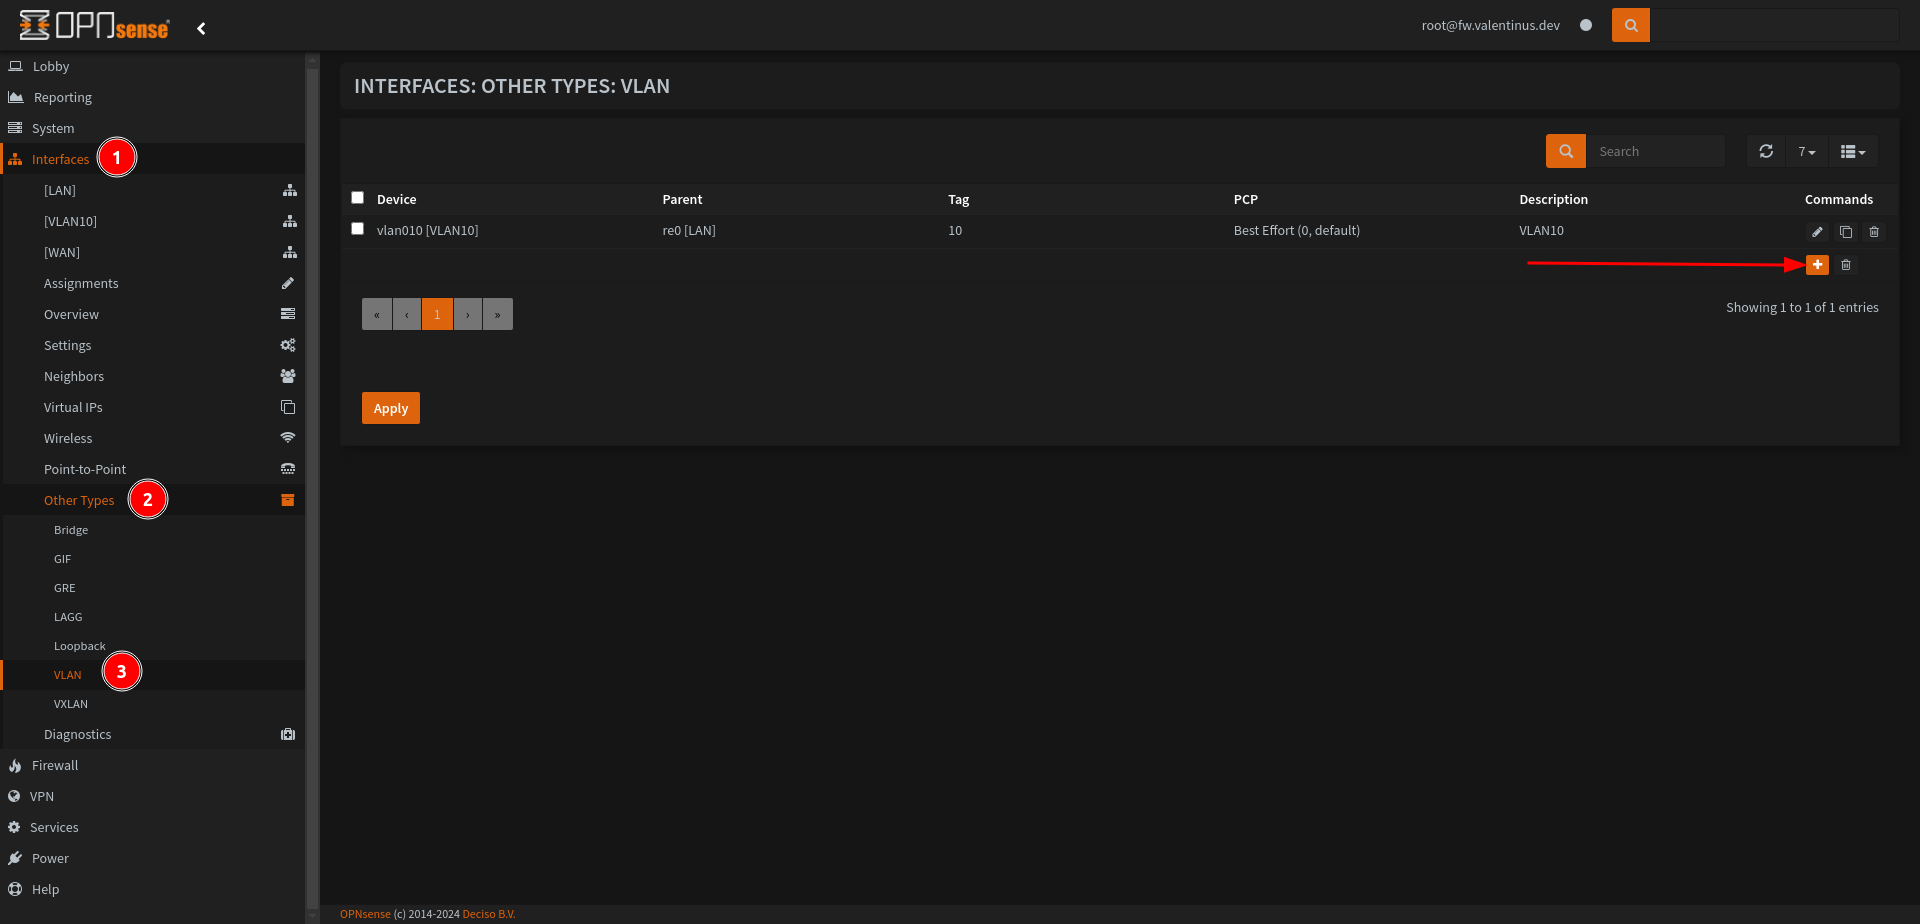1920x924 pixels.
Task: Click the Diagnostics medkit icon
Action: click(288, 734)
